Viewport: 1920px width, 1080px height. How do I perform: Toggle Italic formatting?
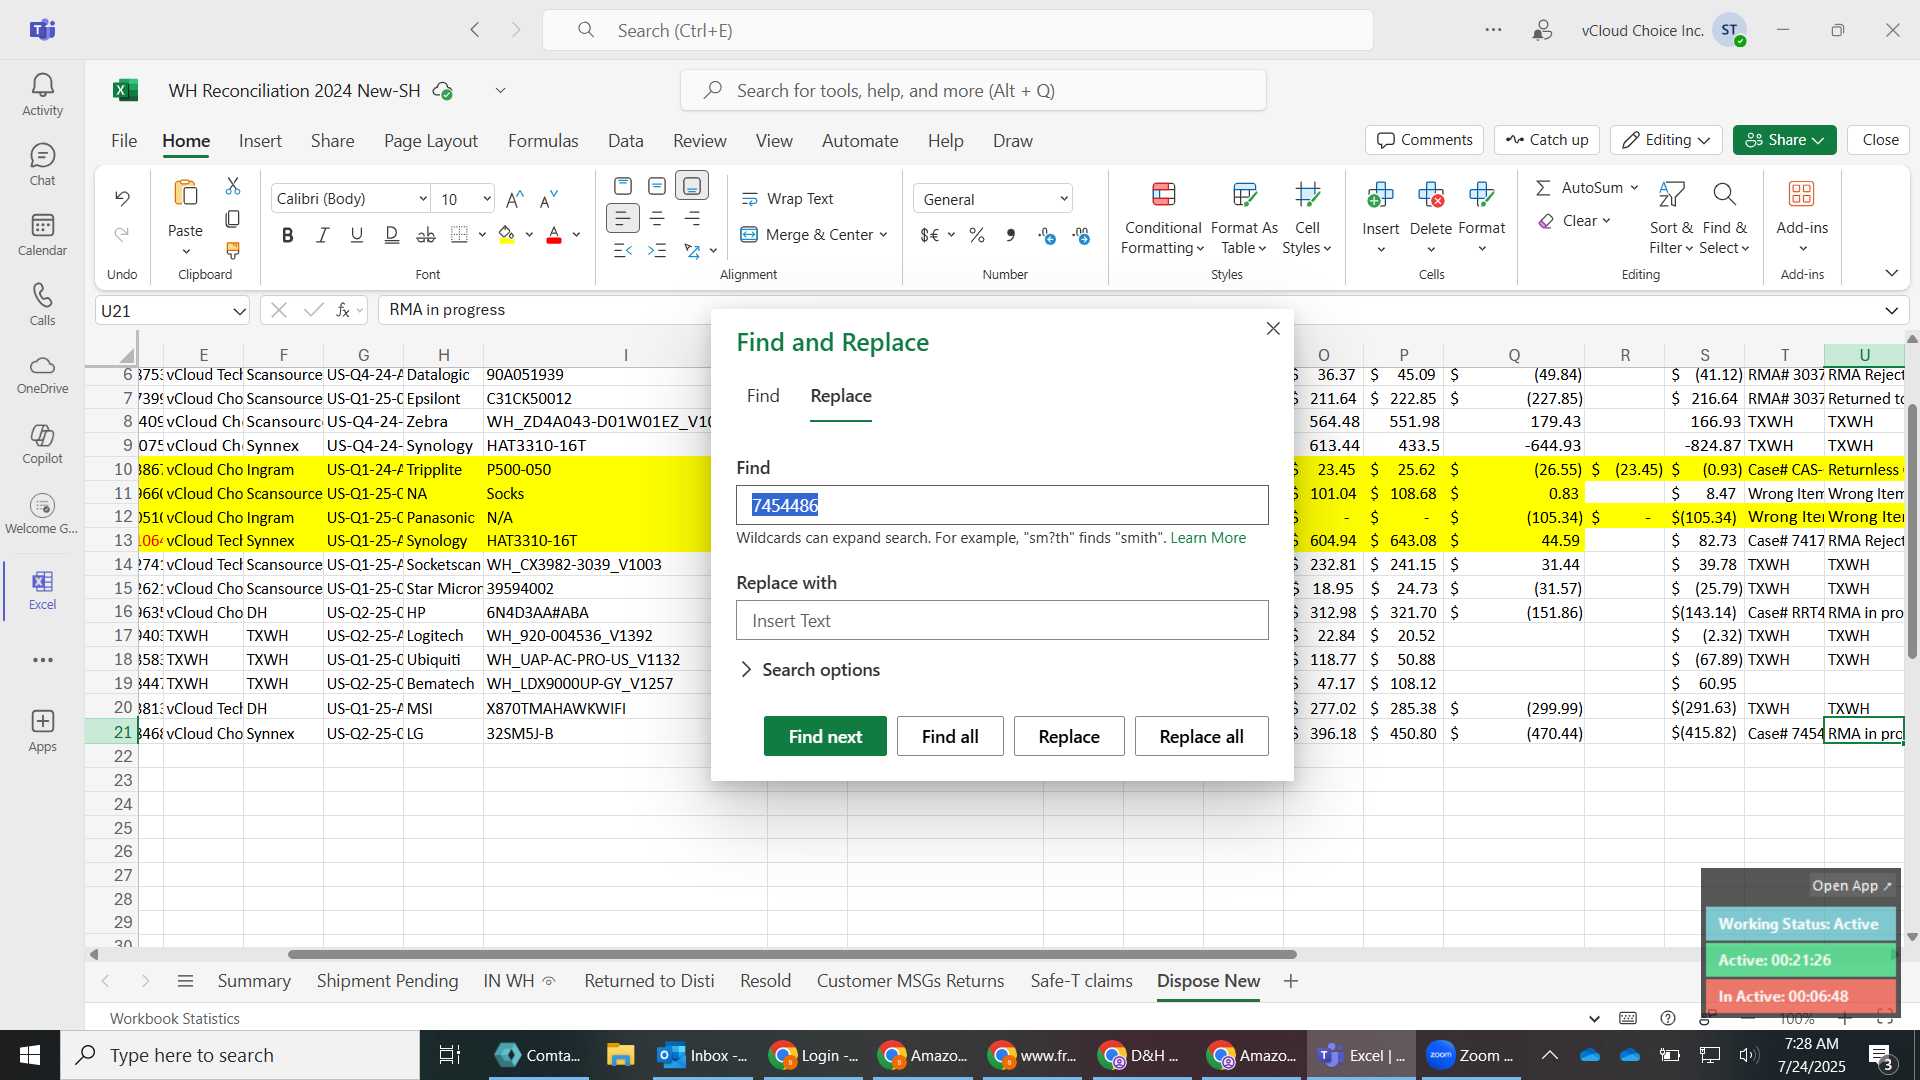[322, 235]
